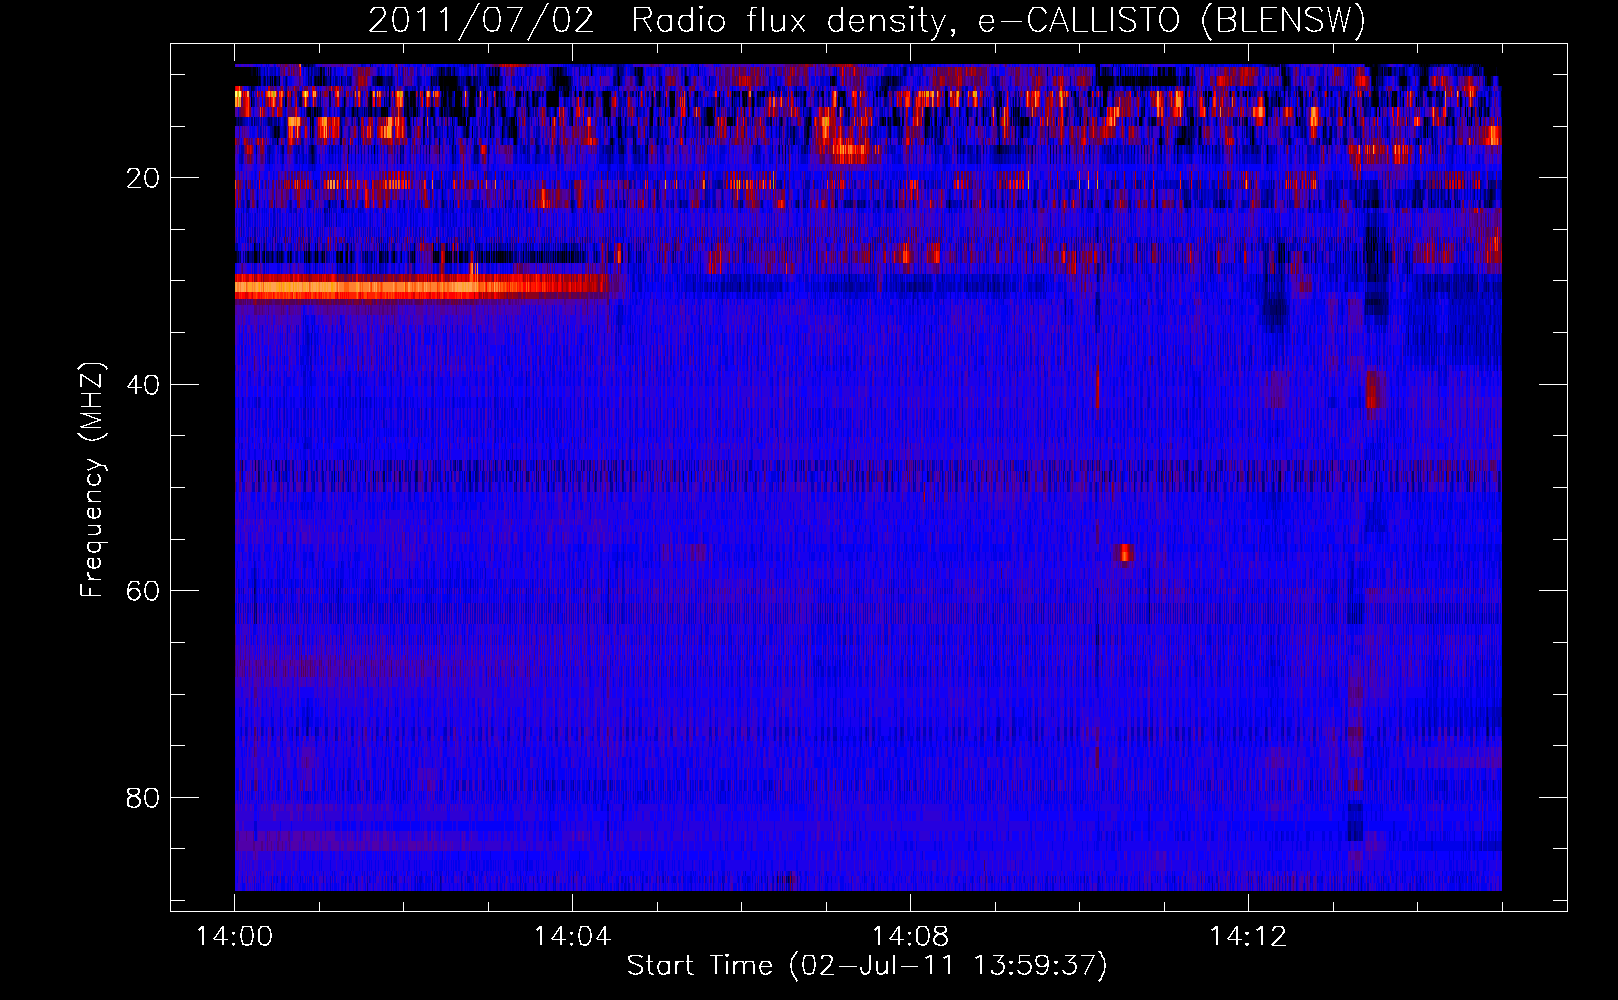Click the 60 MHz frequency tick label
Image resolution: width=1618 pixels, height=1000 pixels.
[x=144, y=591]
